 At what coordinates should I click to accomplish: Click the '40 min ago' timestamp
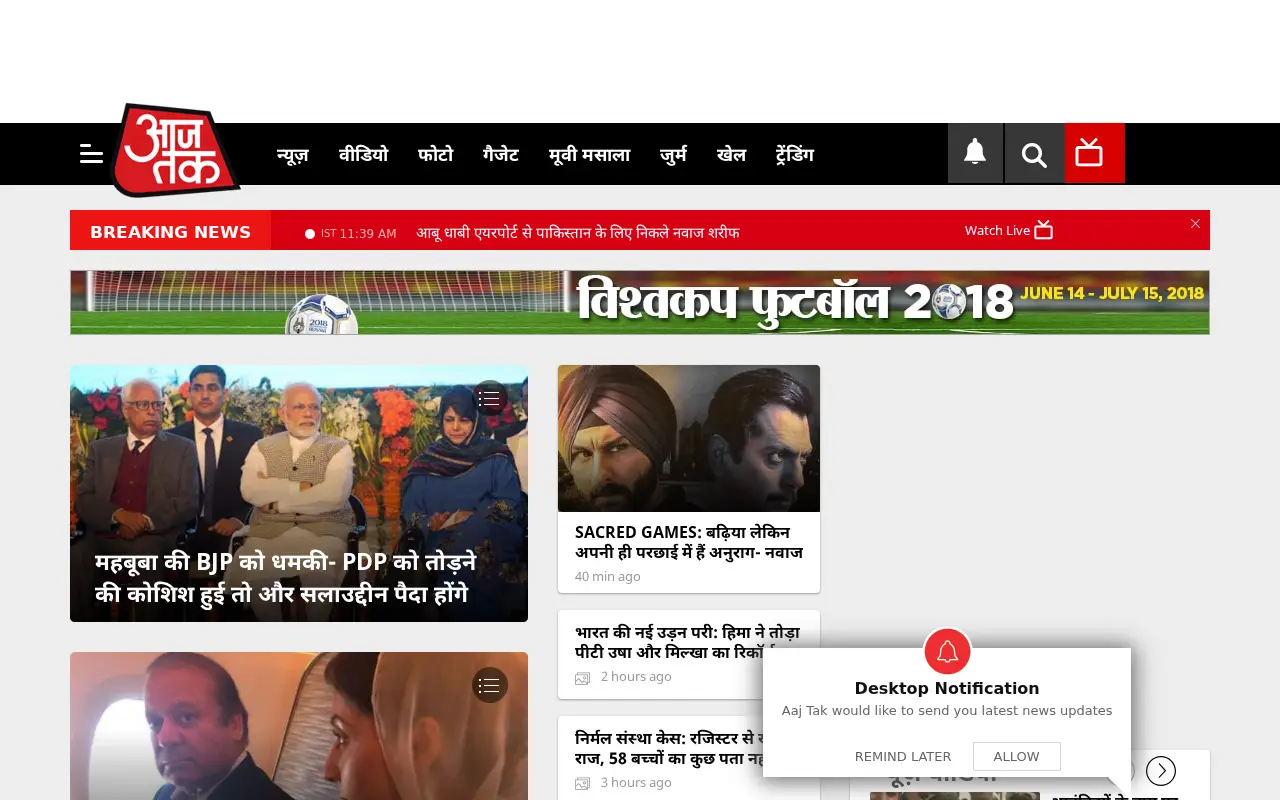(x=607, y=576)
